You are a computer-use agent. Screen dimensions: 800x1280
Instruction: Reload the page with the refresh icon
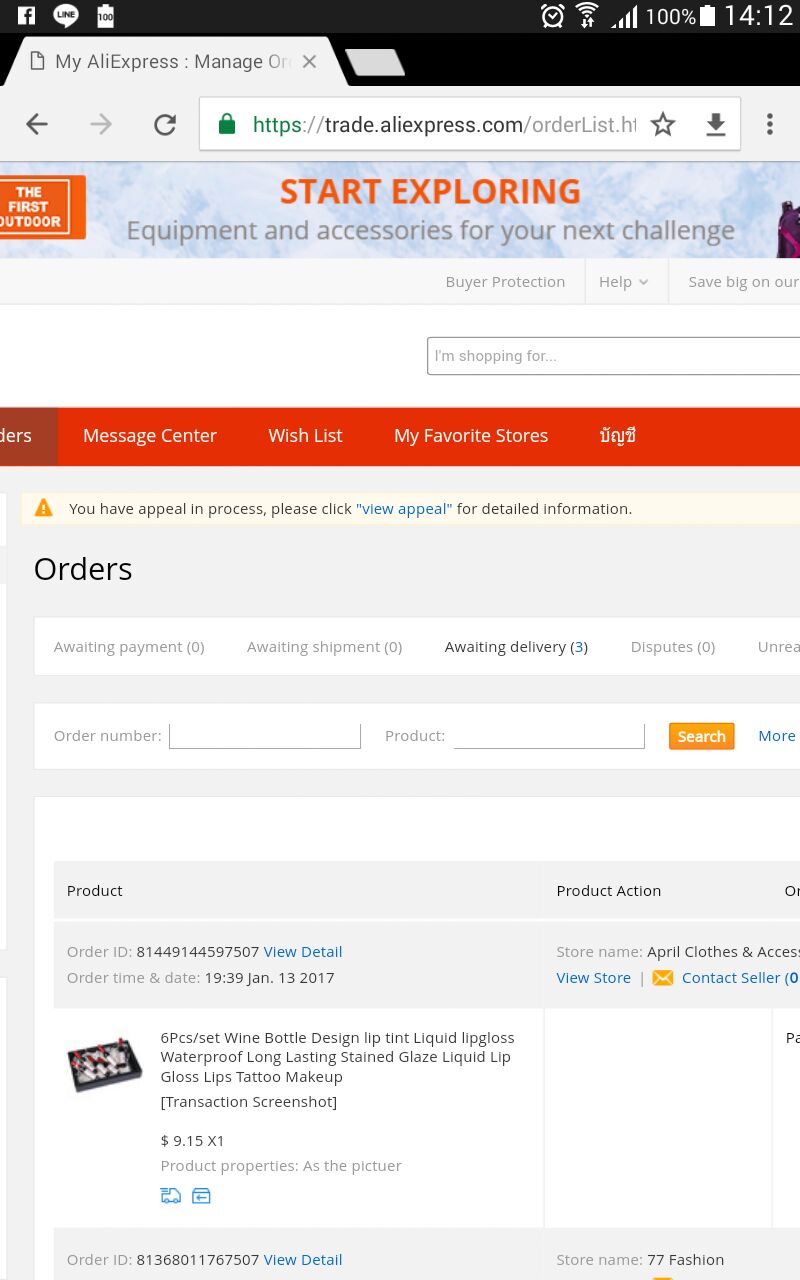pyautogui.click(x=165, y=124)
